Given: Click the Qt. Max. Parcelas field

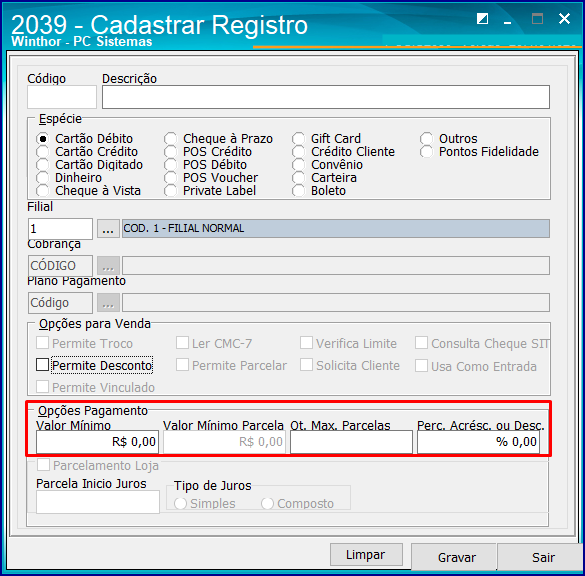Looking at the screenshot, I should click(x=351, y=442).
